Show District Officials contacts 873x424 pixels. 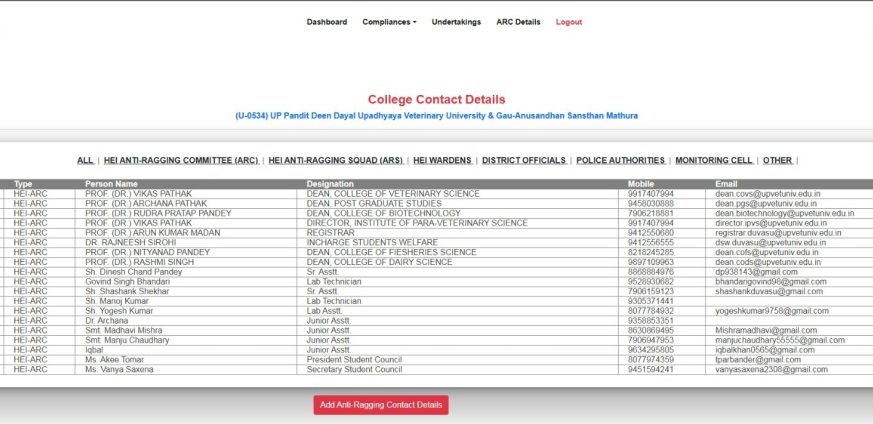[524, 160]
